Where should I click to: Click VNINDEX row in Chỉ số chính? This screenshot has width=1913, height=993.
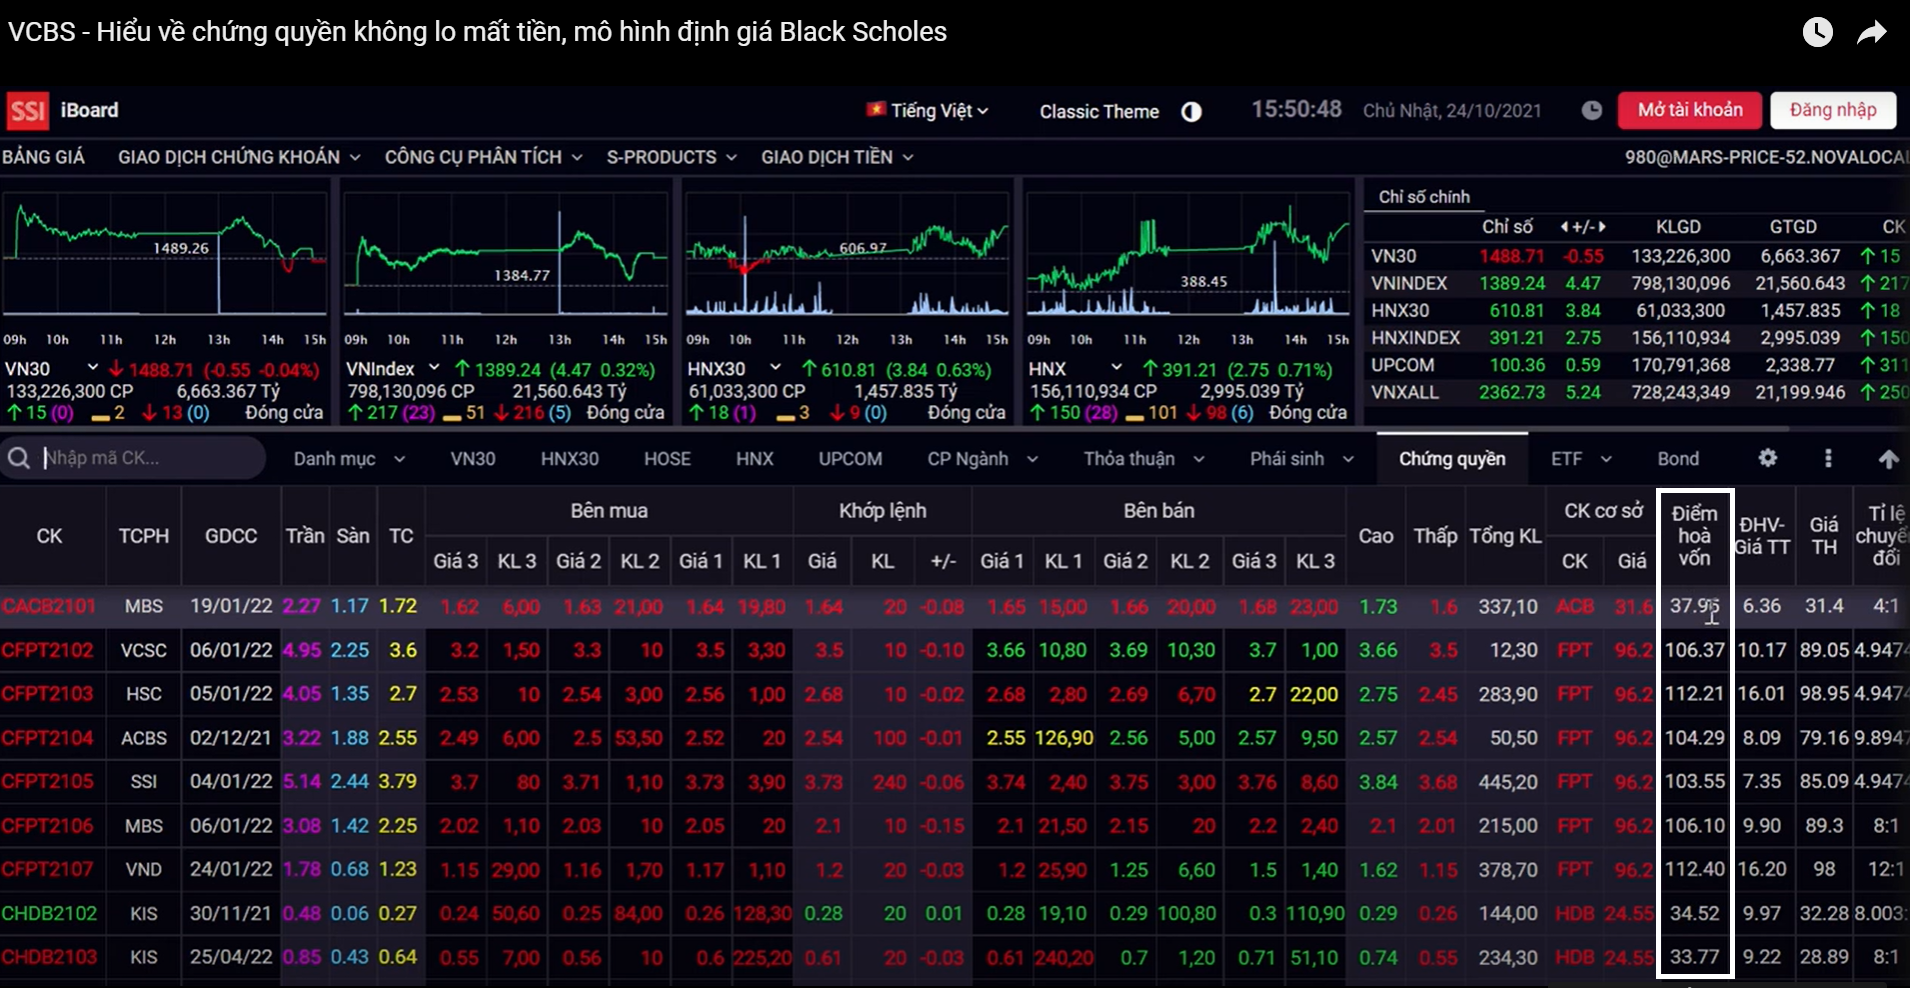pos(1638,284)
